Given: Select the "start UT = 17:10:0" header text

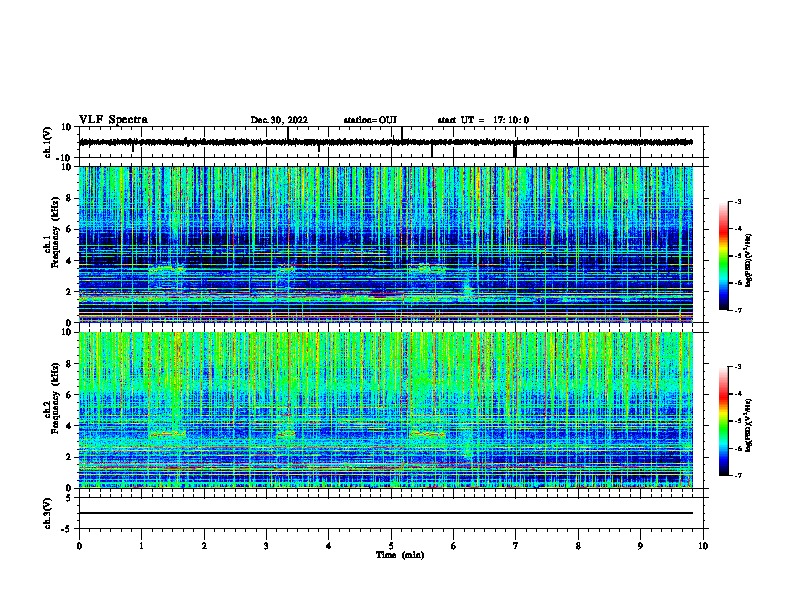Looking at the screenshot, I should (483, 120).
